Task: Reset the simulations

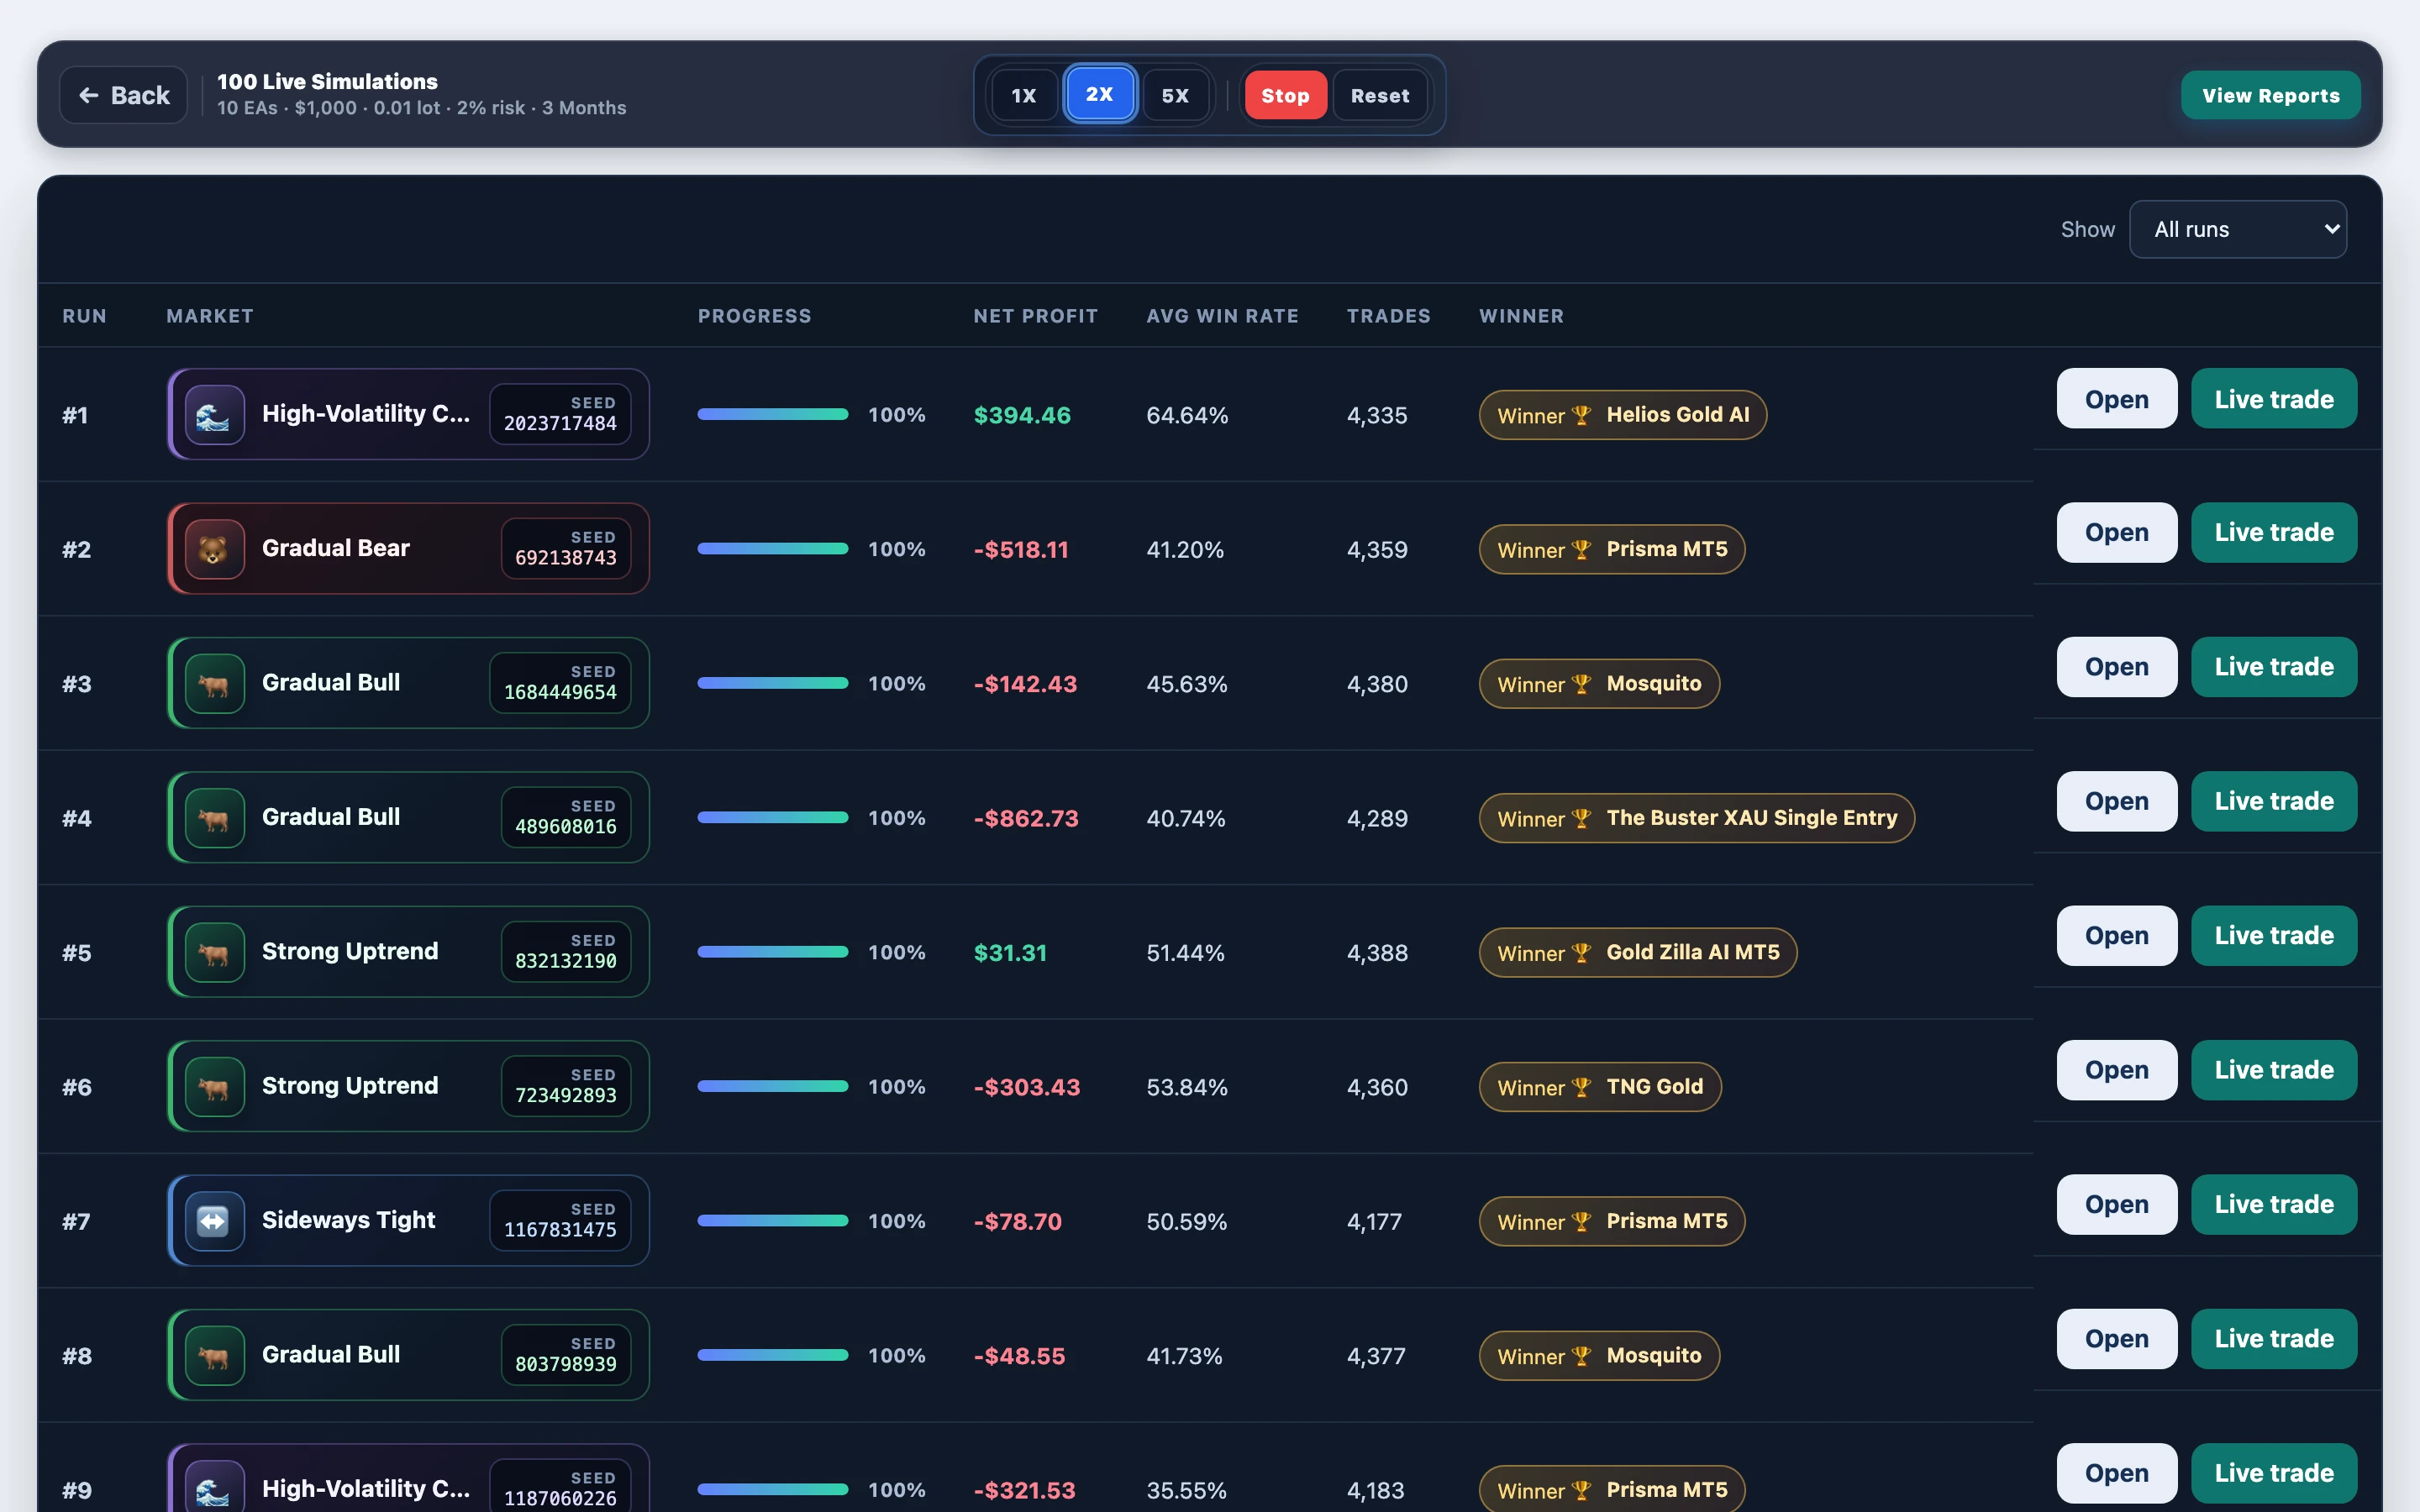Action: (x=1380, y=95)
